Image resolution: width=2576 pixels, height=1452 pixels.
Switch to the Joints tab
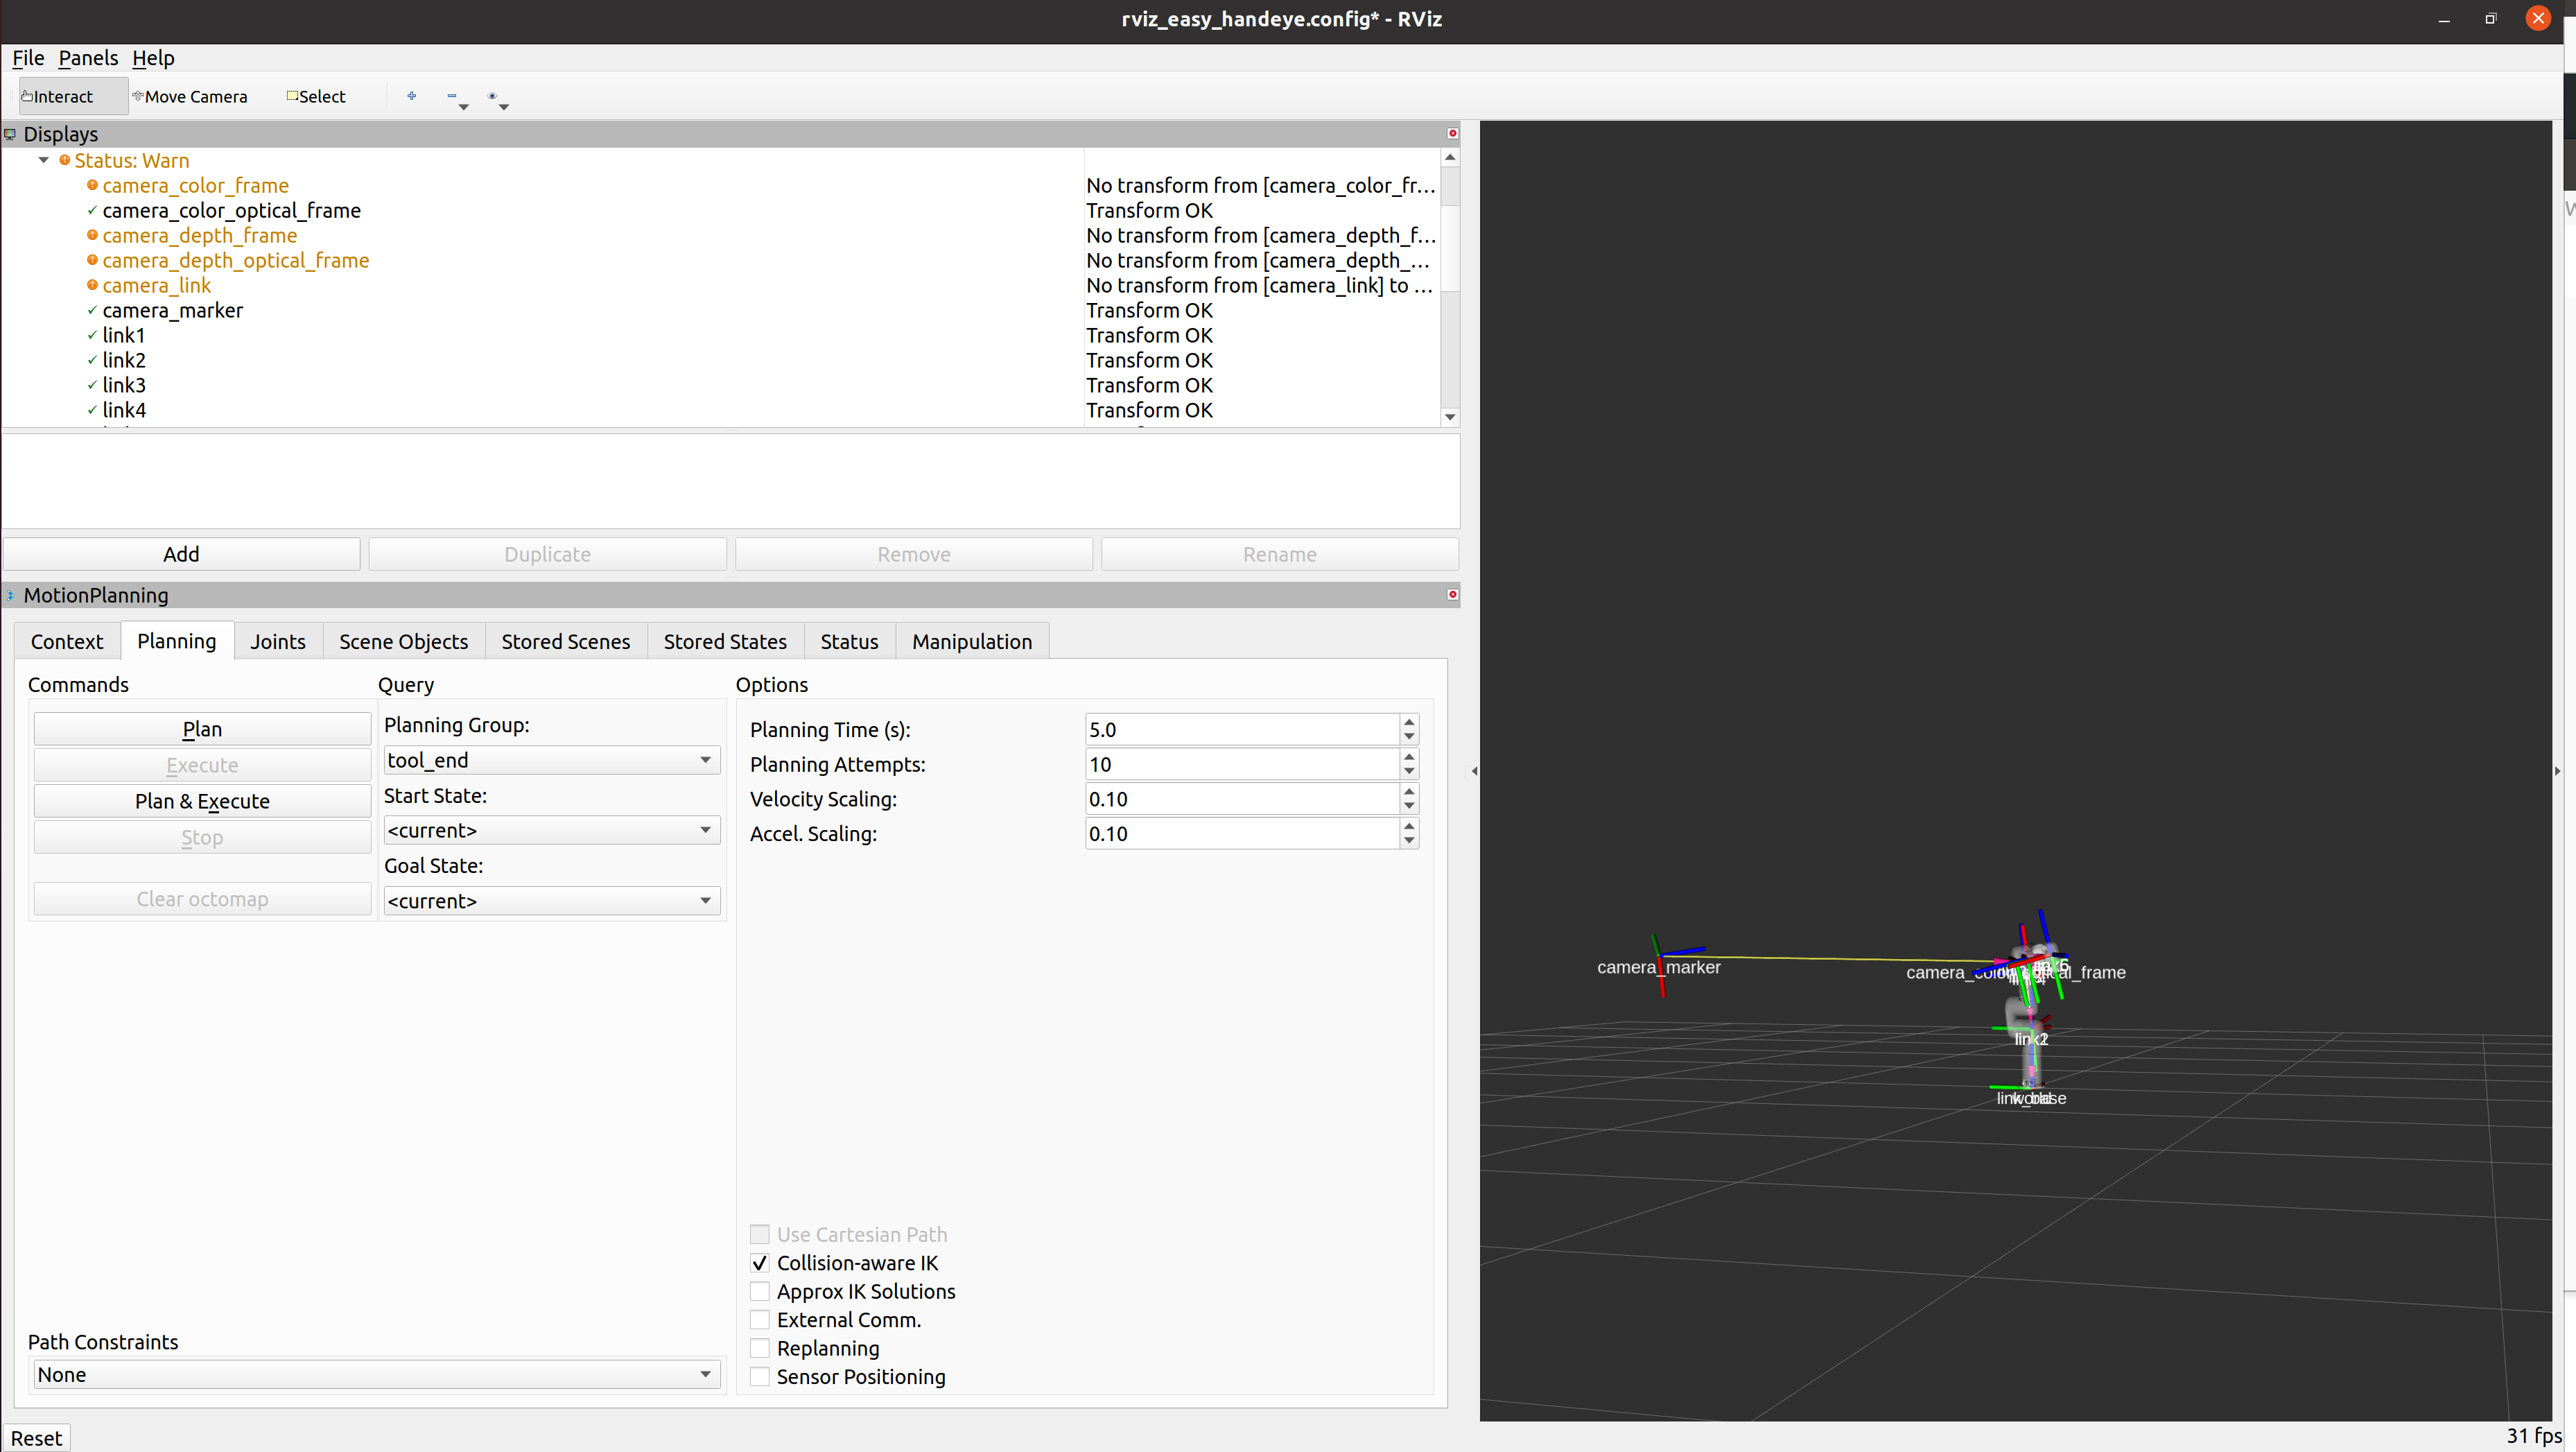(278, 641)
